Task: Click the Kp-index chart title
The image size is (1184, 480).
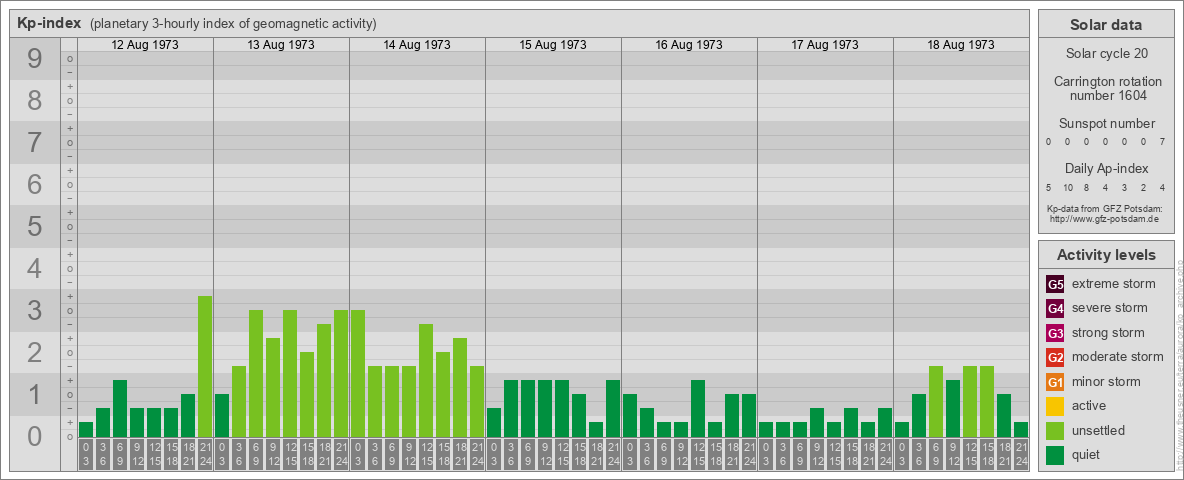Action: 49,23
